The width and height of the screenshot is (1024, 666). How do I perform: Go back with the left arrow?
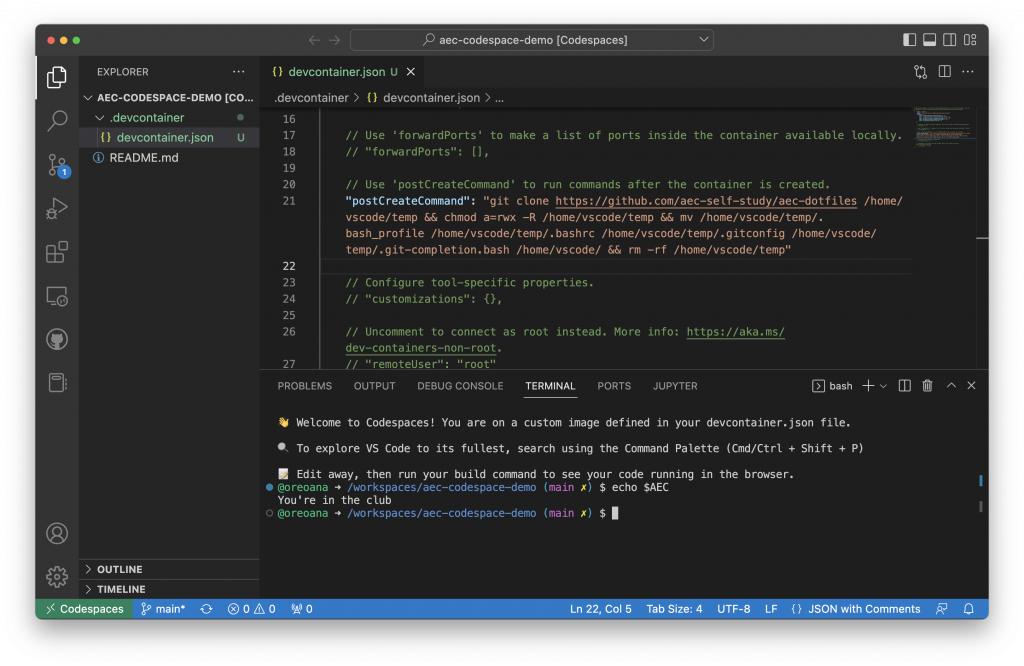(314, 40)
